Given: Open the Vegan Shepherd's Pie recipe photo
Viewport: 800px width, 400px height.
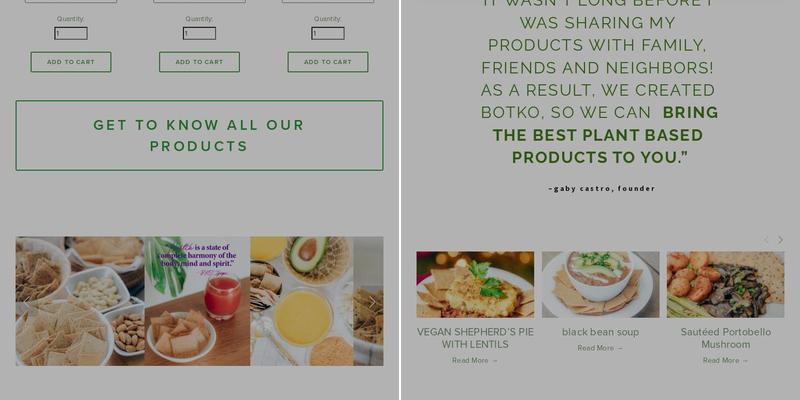Looking at the screenshot, I should 475,284.
